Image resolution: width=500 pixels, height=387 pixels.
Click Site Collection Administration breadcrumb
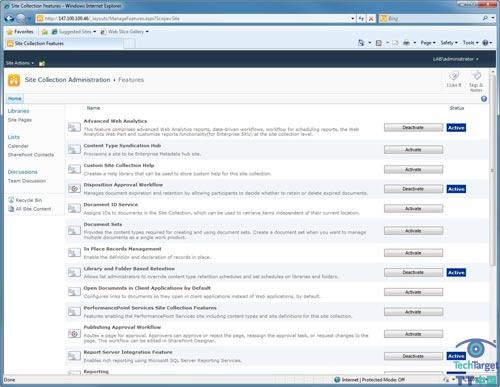point(67,80)
